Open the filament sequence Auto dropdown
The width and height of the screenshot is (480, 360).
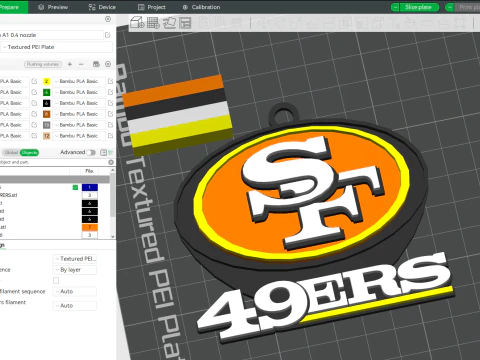(x=75, y=291)
